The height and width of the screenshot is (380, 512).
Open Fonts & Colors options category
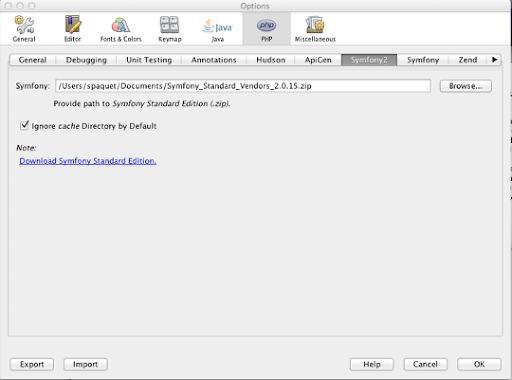tap(121, 29)
